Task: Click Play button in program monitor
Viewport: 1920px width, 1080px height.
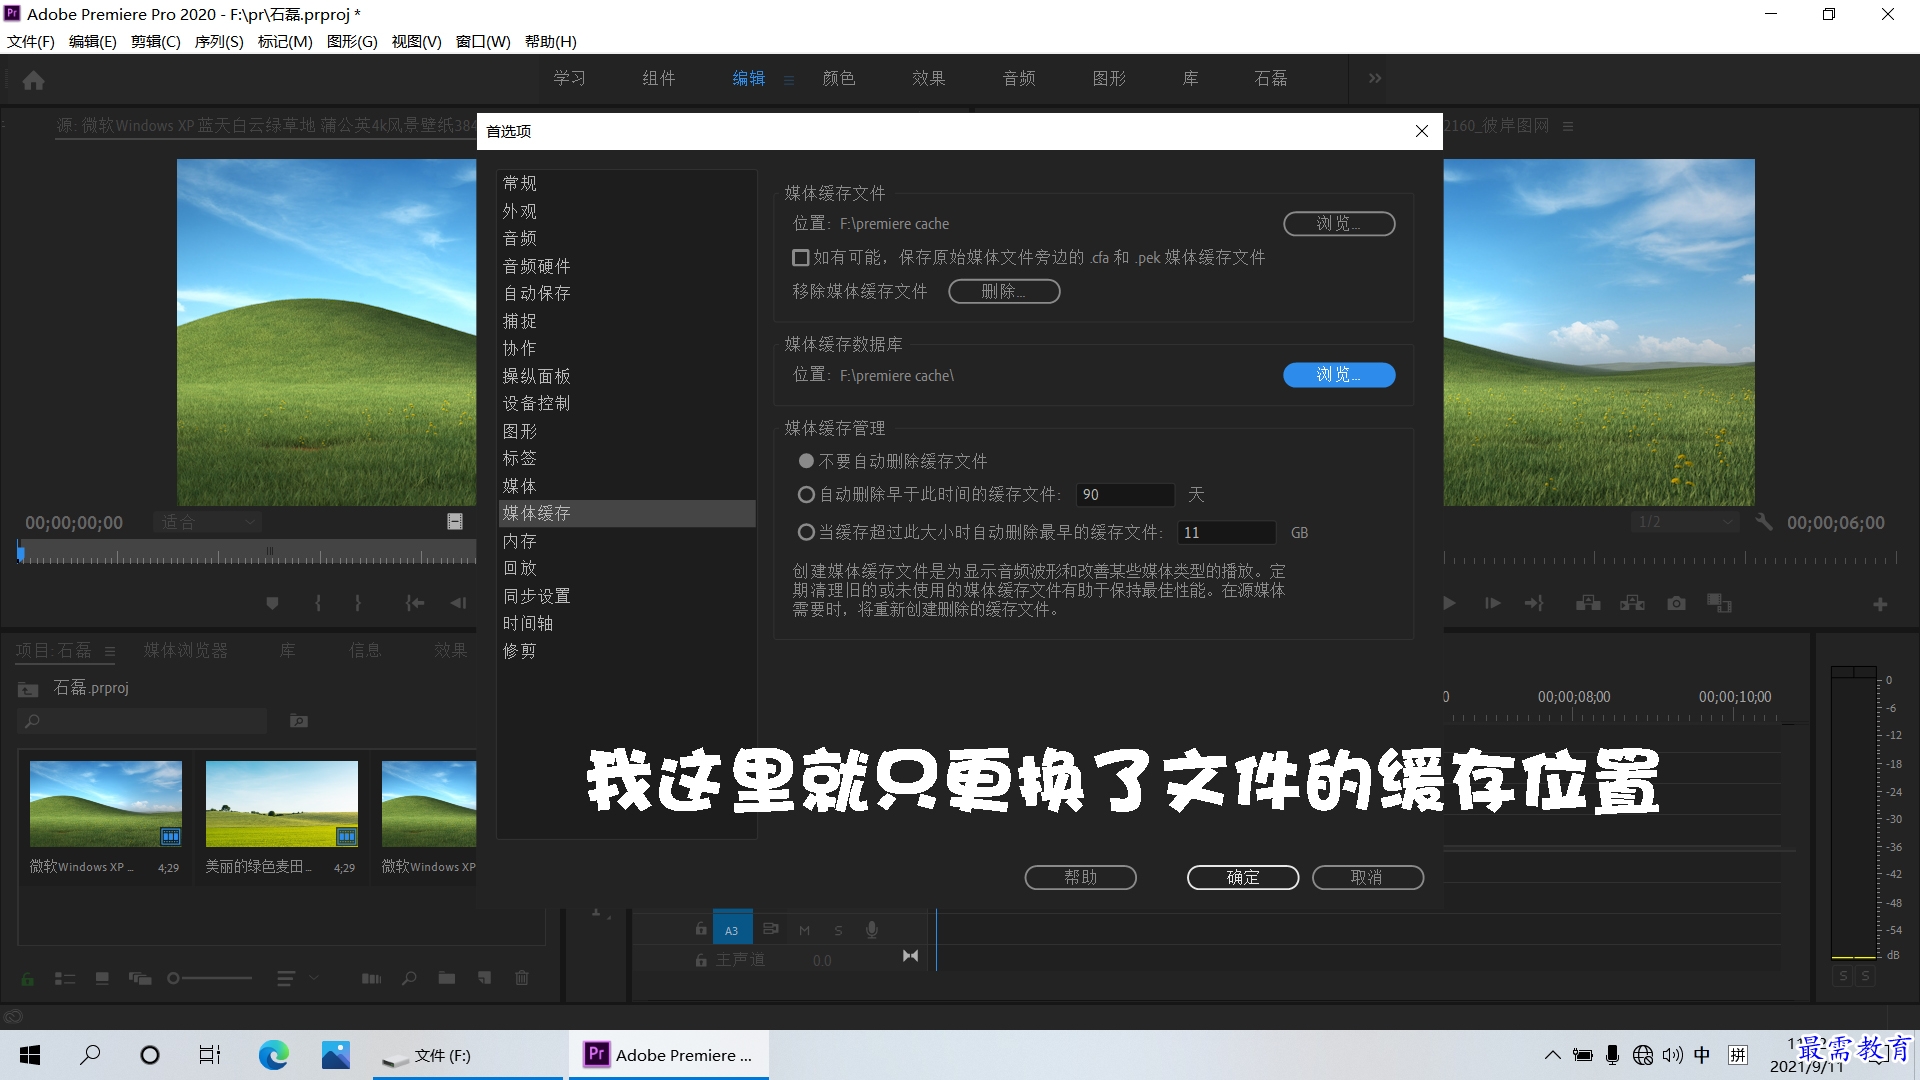Action: (x=1449, y=603)
